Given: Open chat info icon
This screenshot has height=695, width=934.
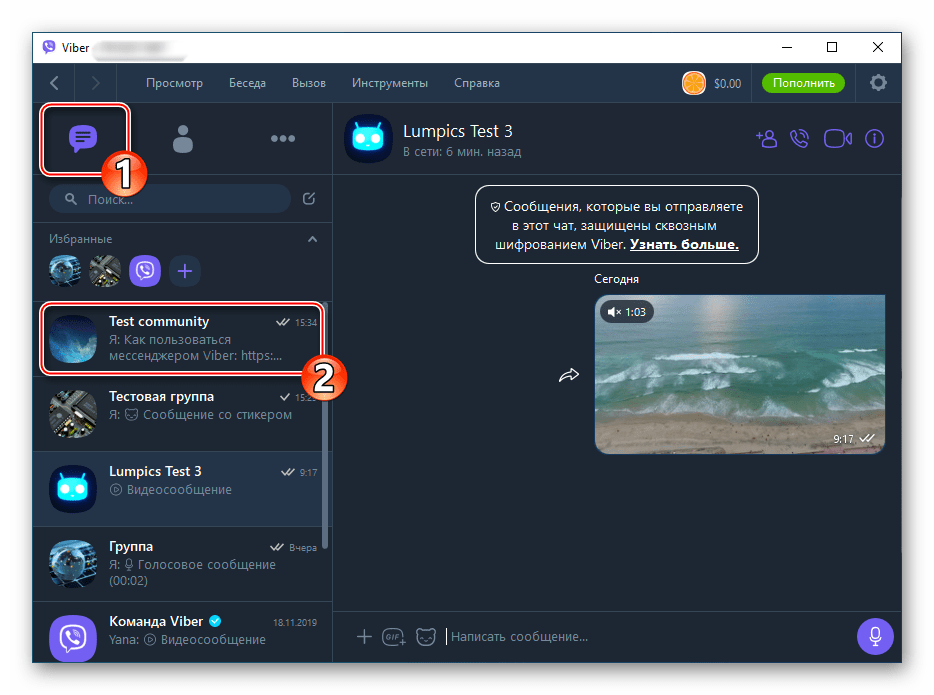Looking at the screenshot, I should tap(874, 139).
